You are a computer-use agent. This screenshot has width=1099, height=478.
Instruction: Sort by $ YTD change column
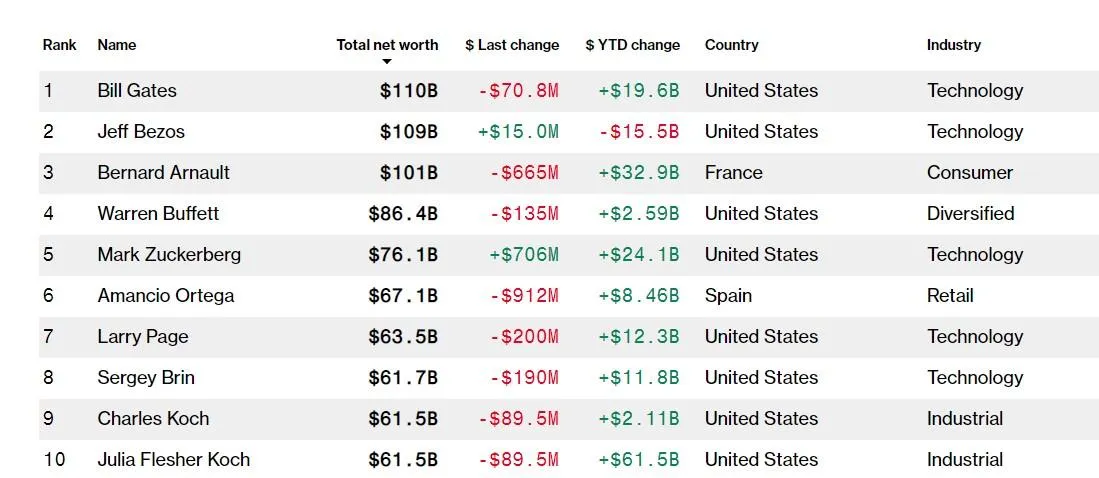click(632, 45)
